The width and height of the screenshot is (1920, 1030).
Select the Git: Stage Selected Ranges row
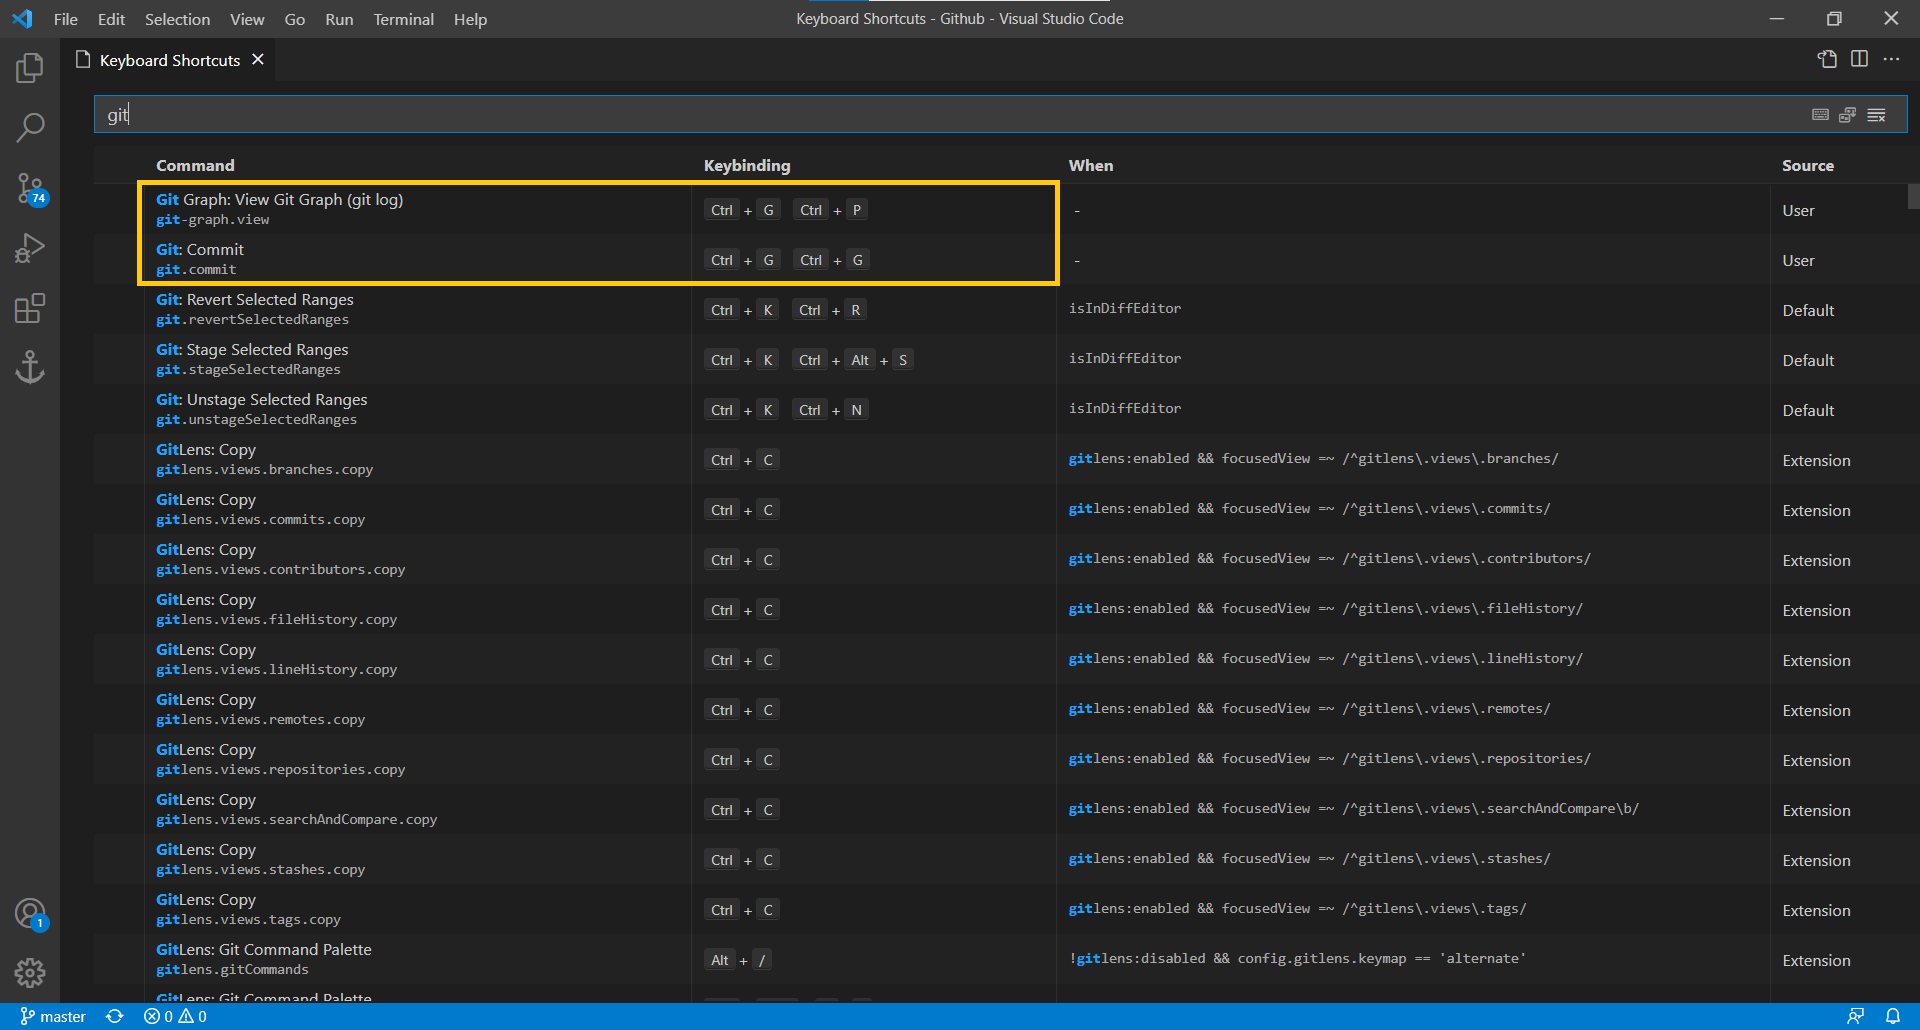tap(1000, 360)
